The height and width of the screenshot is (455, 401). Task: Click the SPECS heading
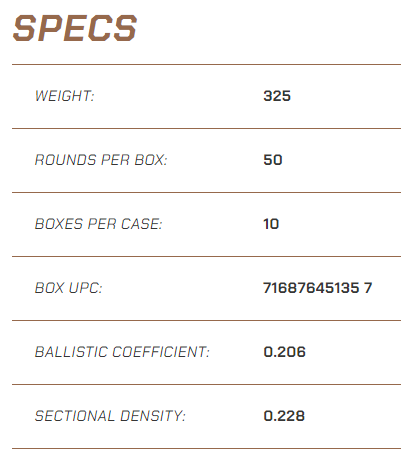coord(75,29)
